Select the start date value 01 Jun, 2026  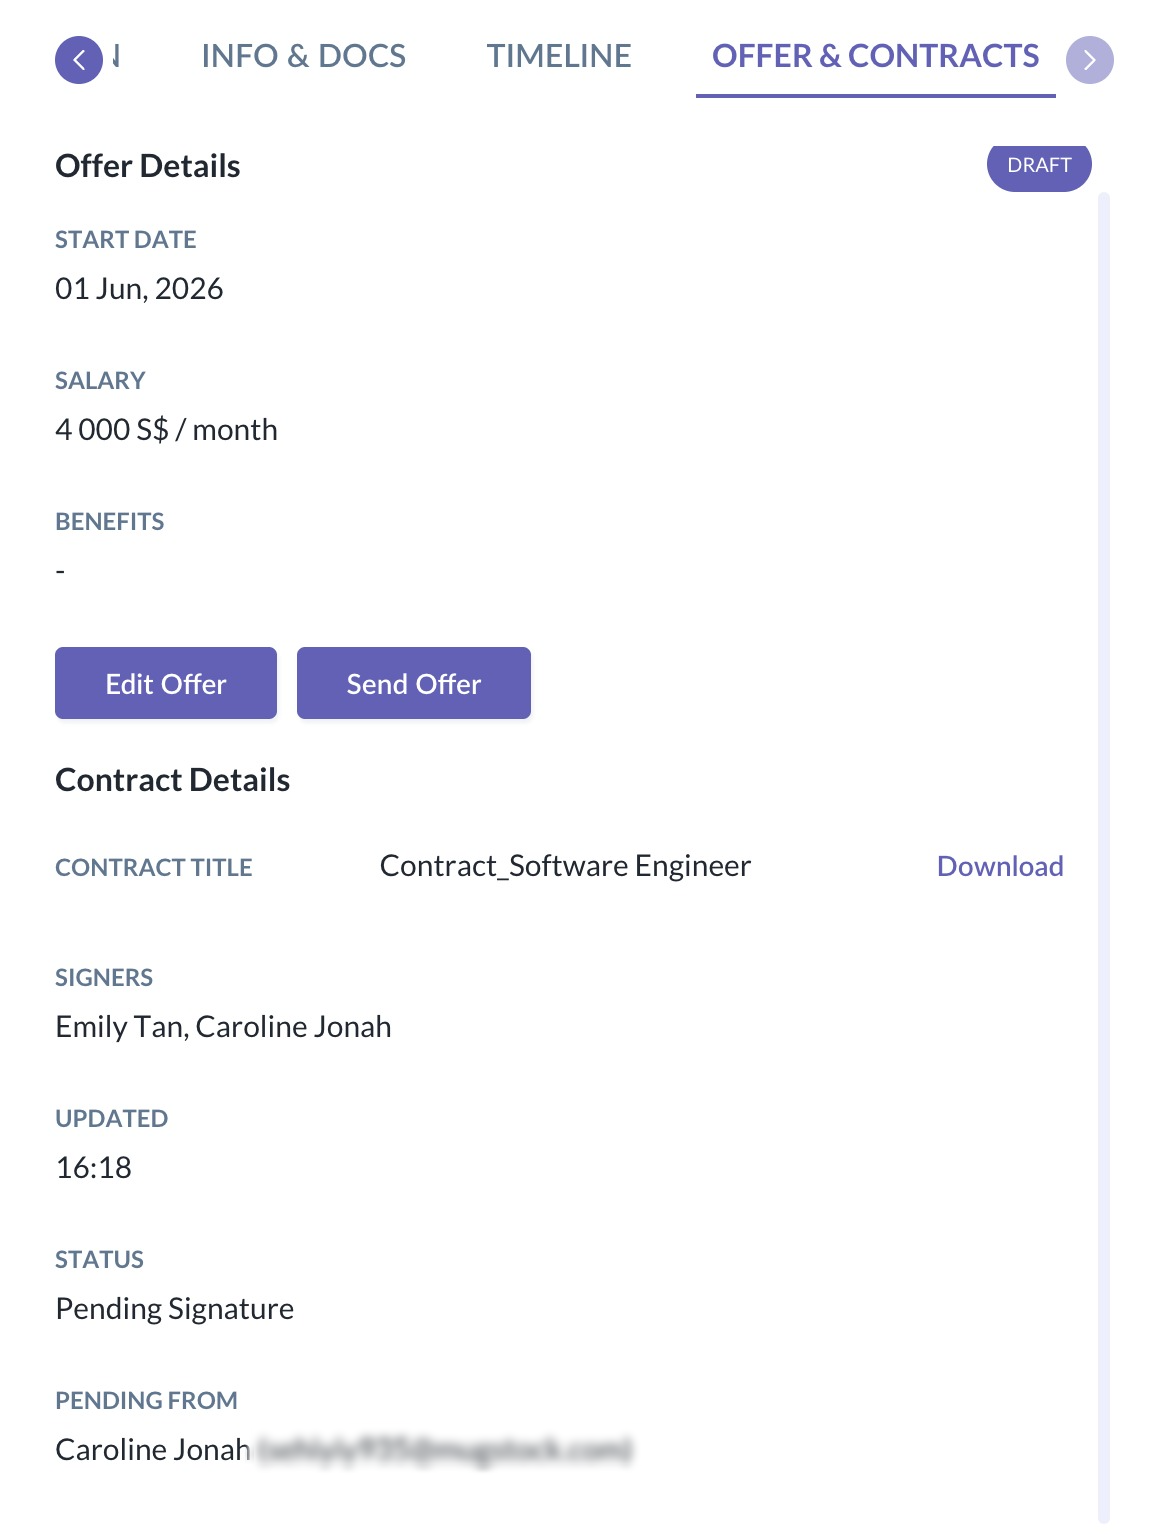139,289
